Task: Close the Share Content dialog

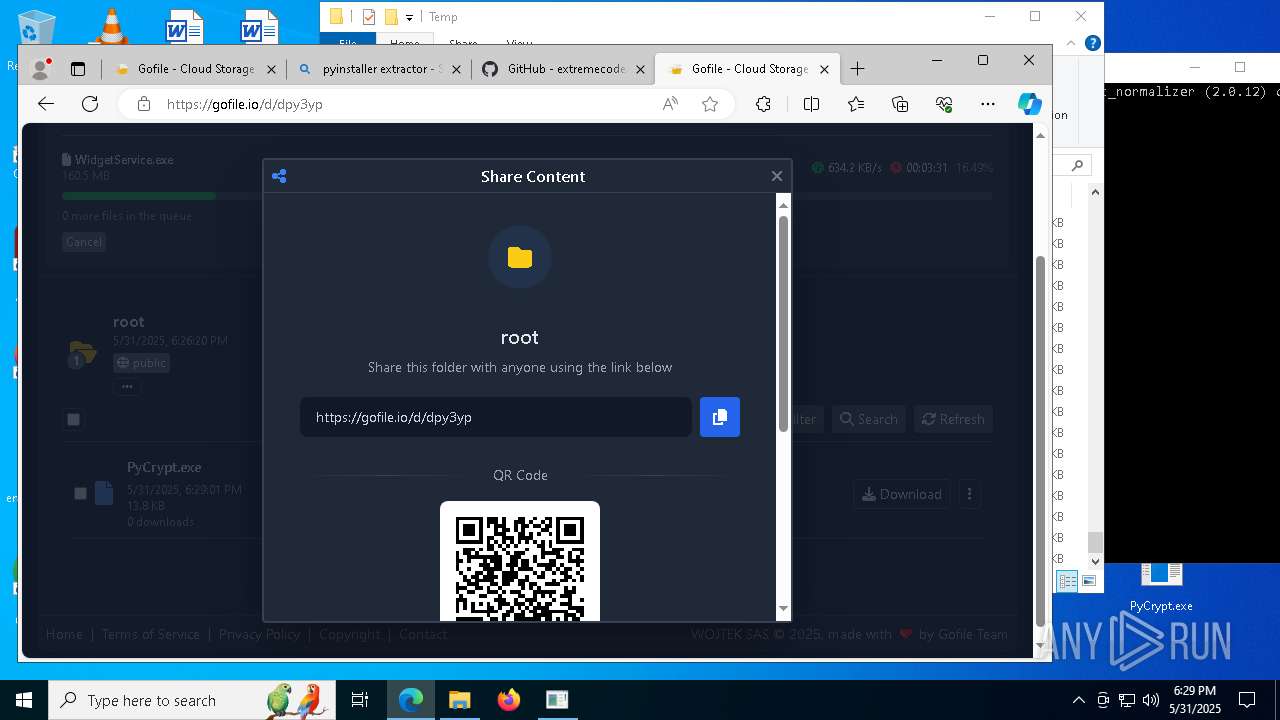Action: click(x=777, y=176)
